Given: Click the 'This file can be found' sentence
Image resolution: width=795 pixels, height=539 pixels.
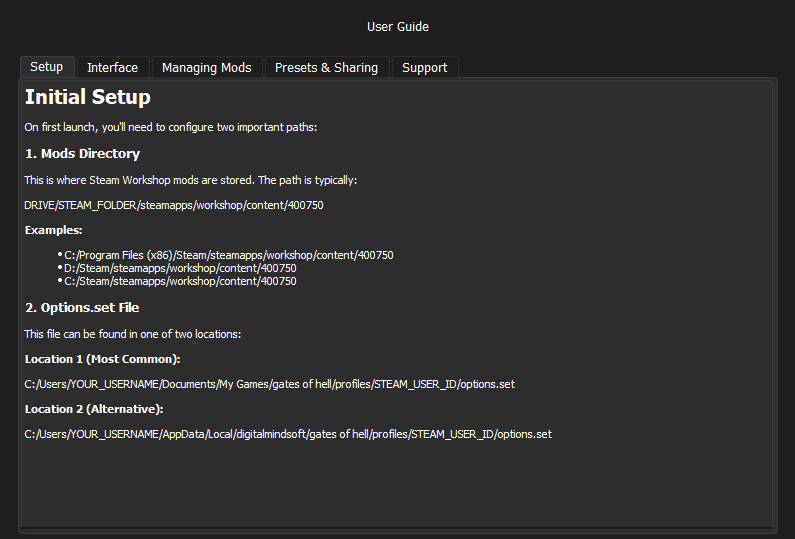Looking at the screenshot, I should click(132, 334).
